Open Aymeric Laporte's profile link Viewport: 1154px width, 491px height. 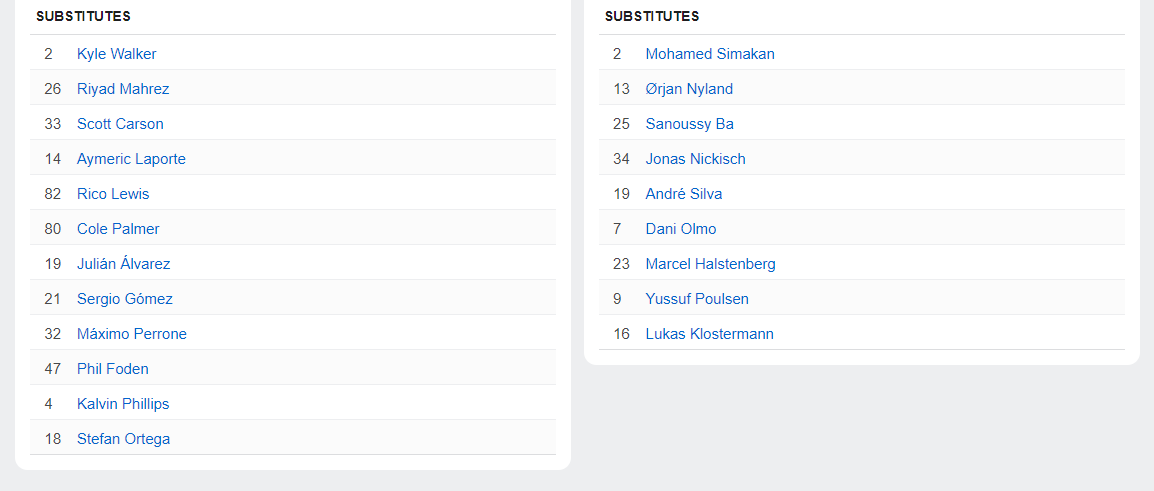[x=131, y=159]
